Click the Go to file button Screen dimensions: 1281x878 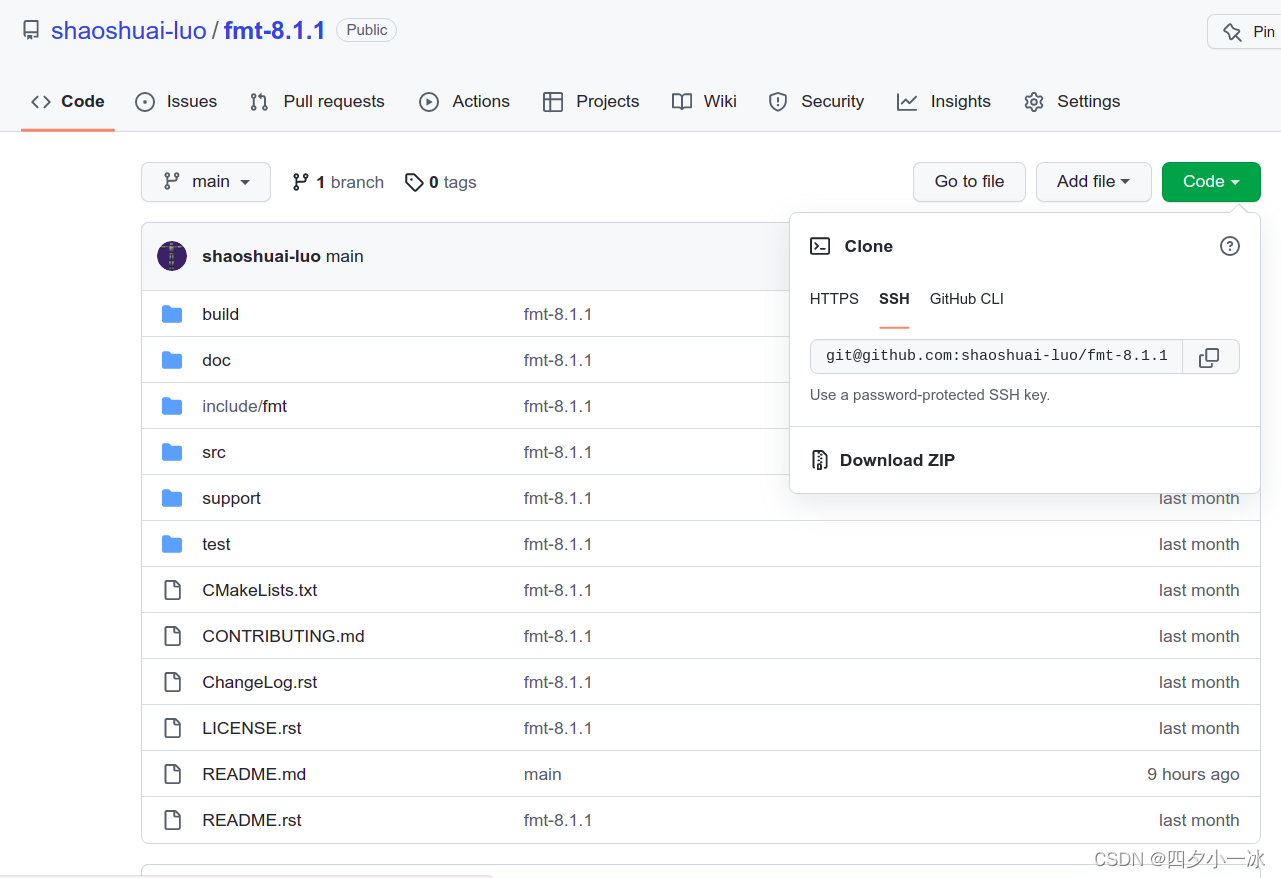tap(969, 182)
